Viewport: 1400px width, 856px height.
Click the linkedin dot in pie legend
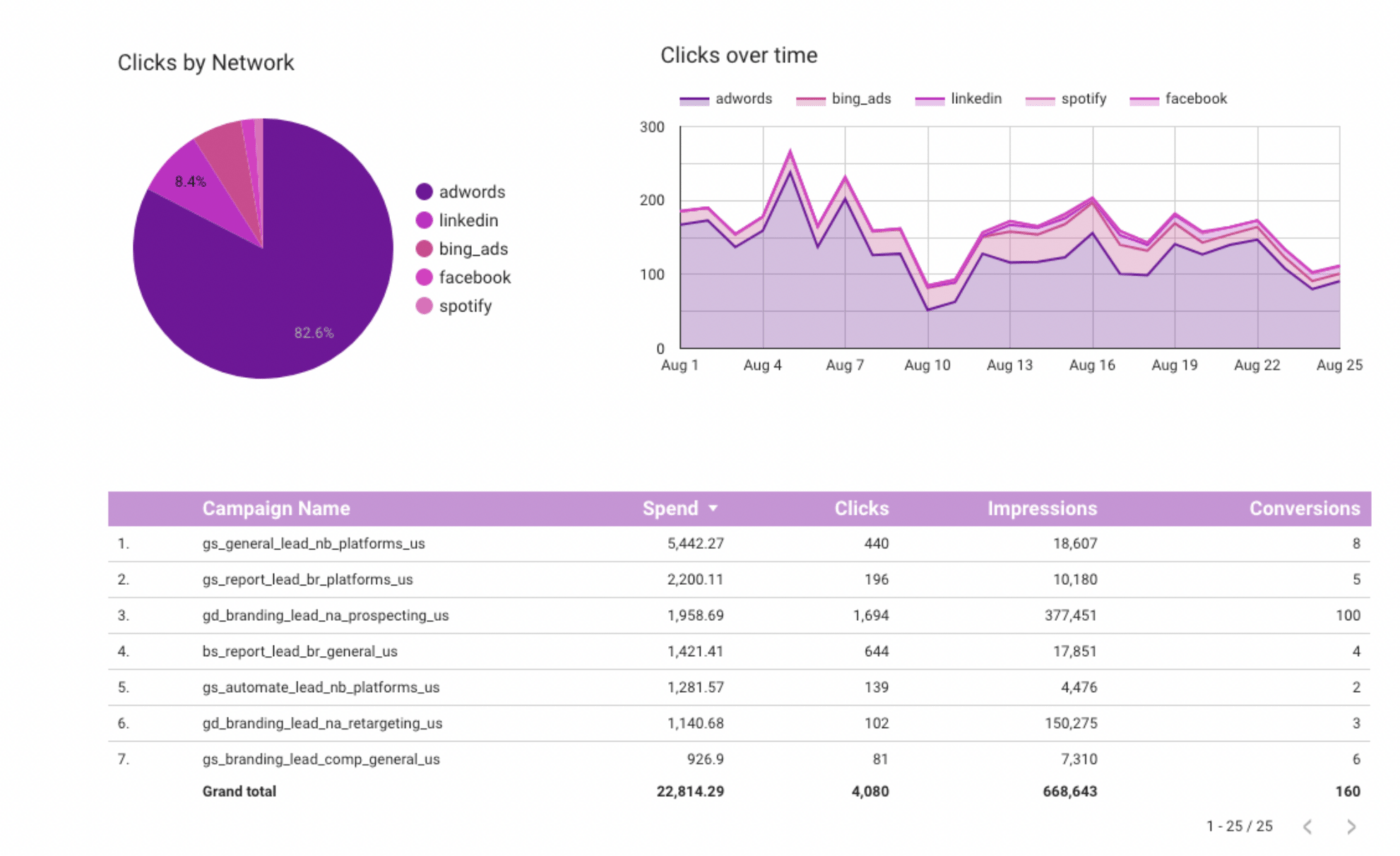(424, 220)
